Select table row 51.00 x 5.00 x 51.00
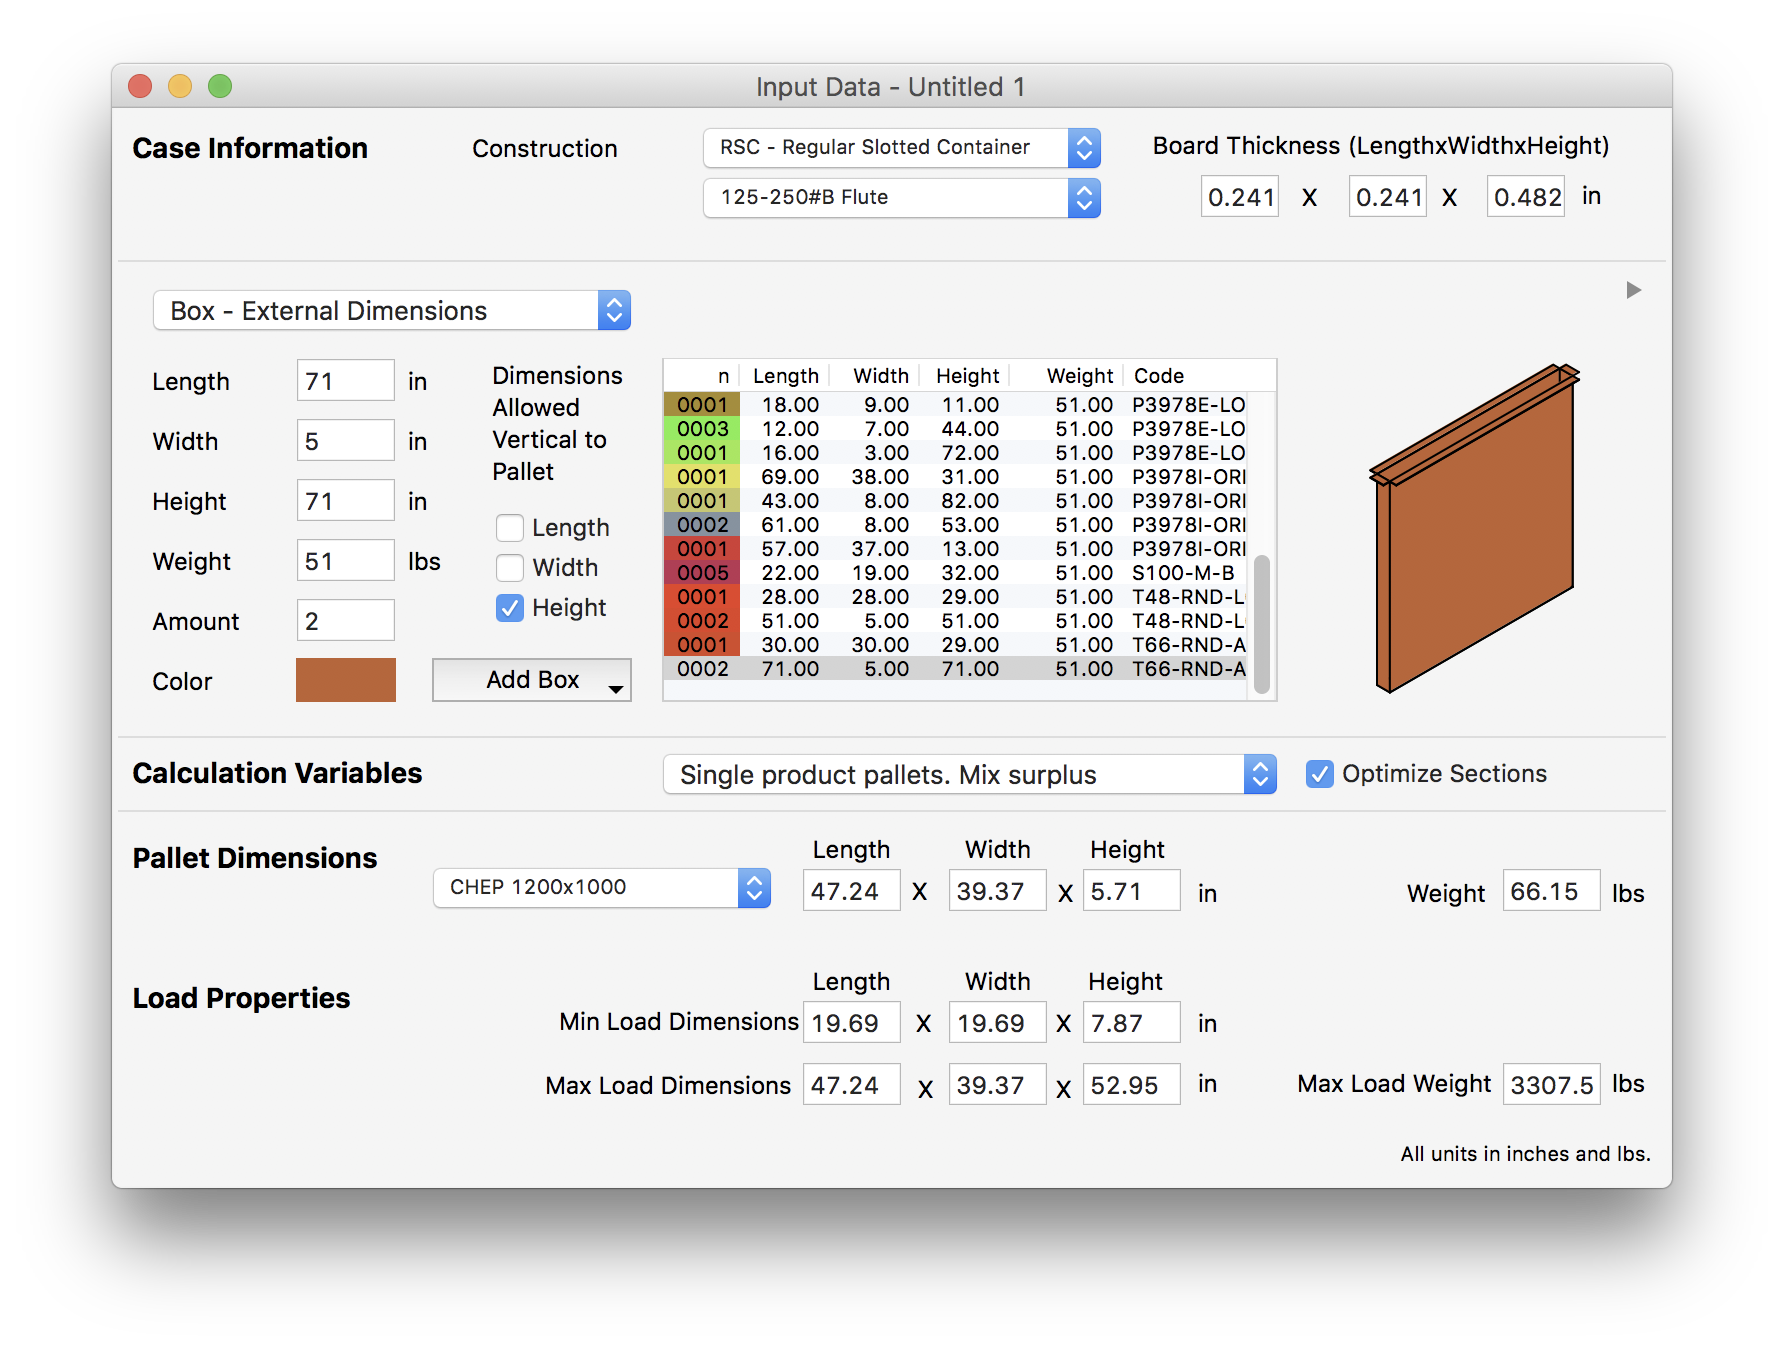This screenshot has width=1784, height=1348. [x=956, y=621]
